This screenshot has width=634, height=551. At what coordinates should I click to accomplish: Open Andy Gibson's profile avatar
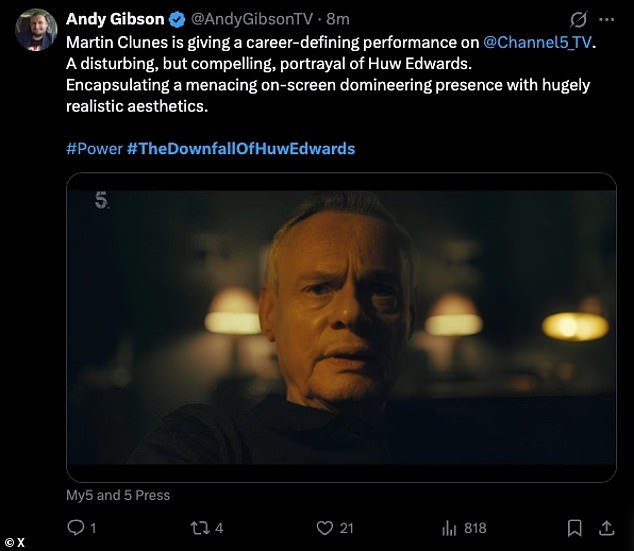point(35,29)
